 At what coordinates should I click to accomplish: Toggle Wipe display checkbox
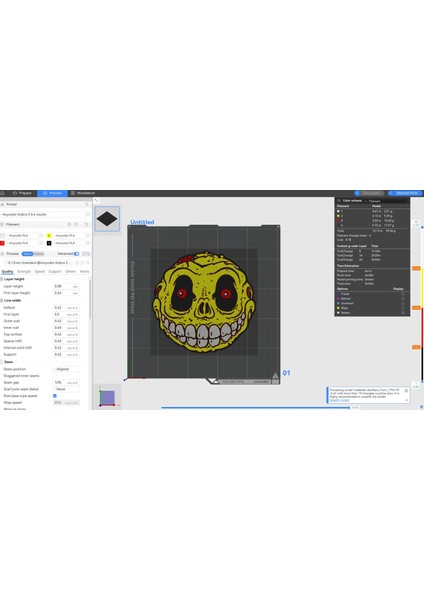tap(403, 308)
